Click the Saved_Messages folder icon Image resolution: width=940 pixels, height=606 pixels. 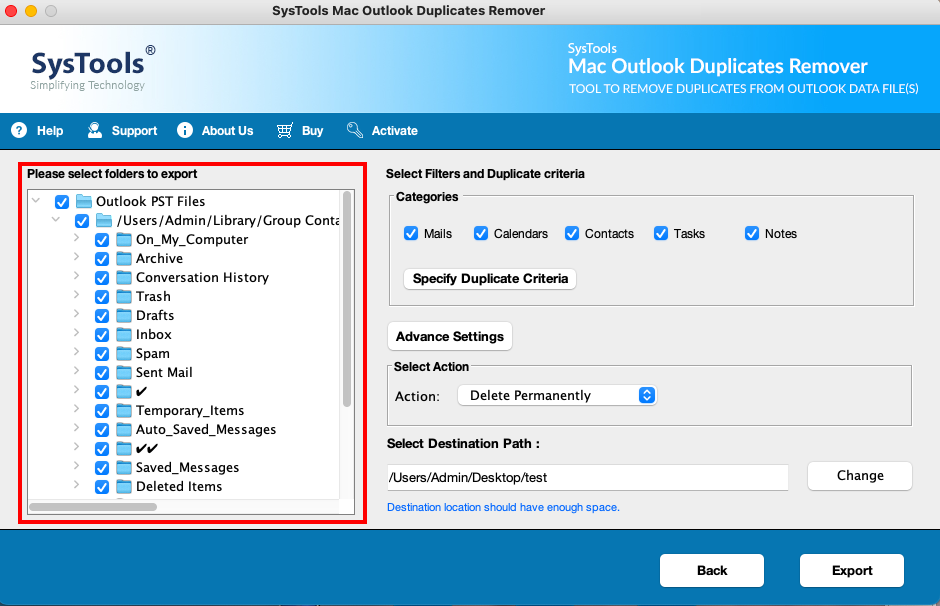[x=124, y=468]
